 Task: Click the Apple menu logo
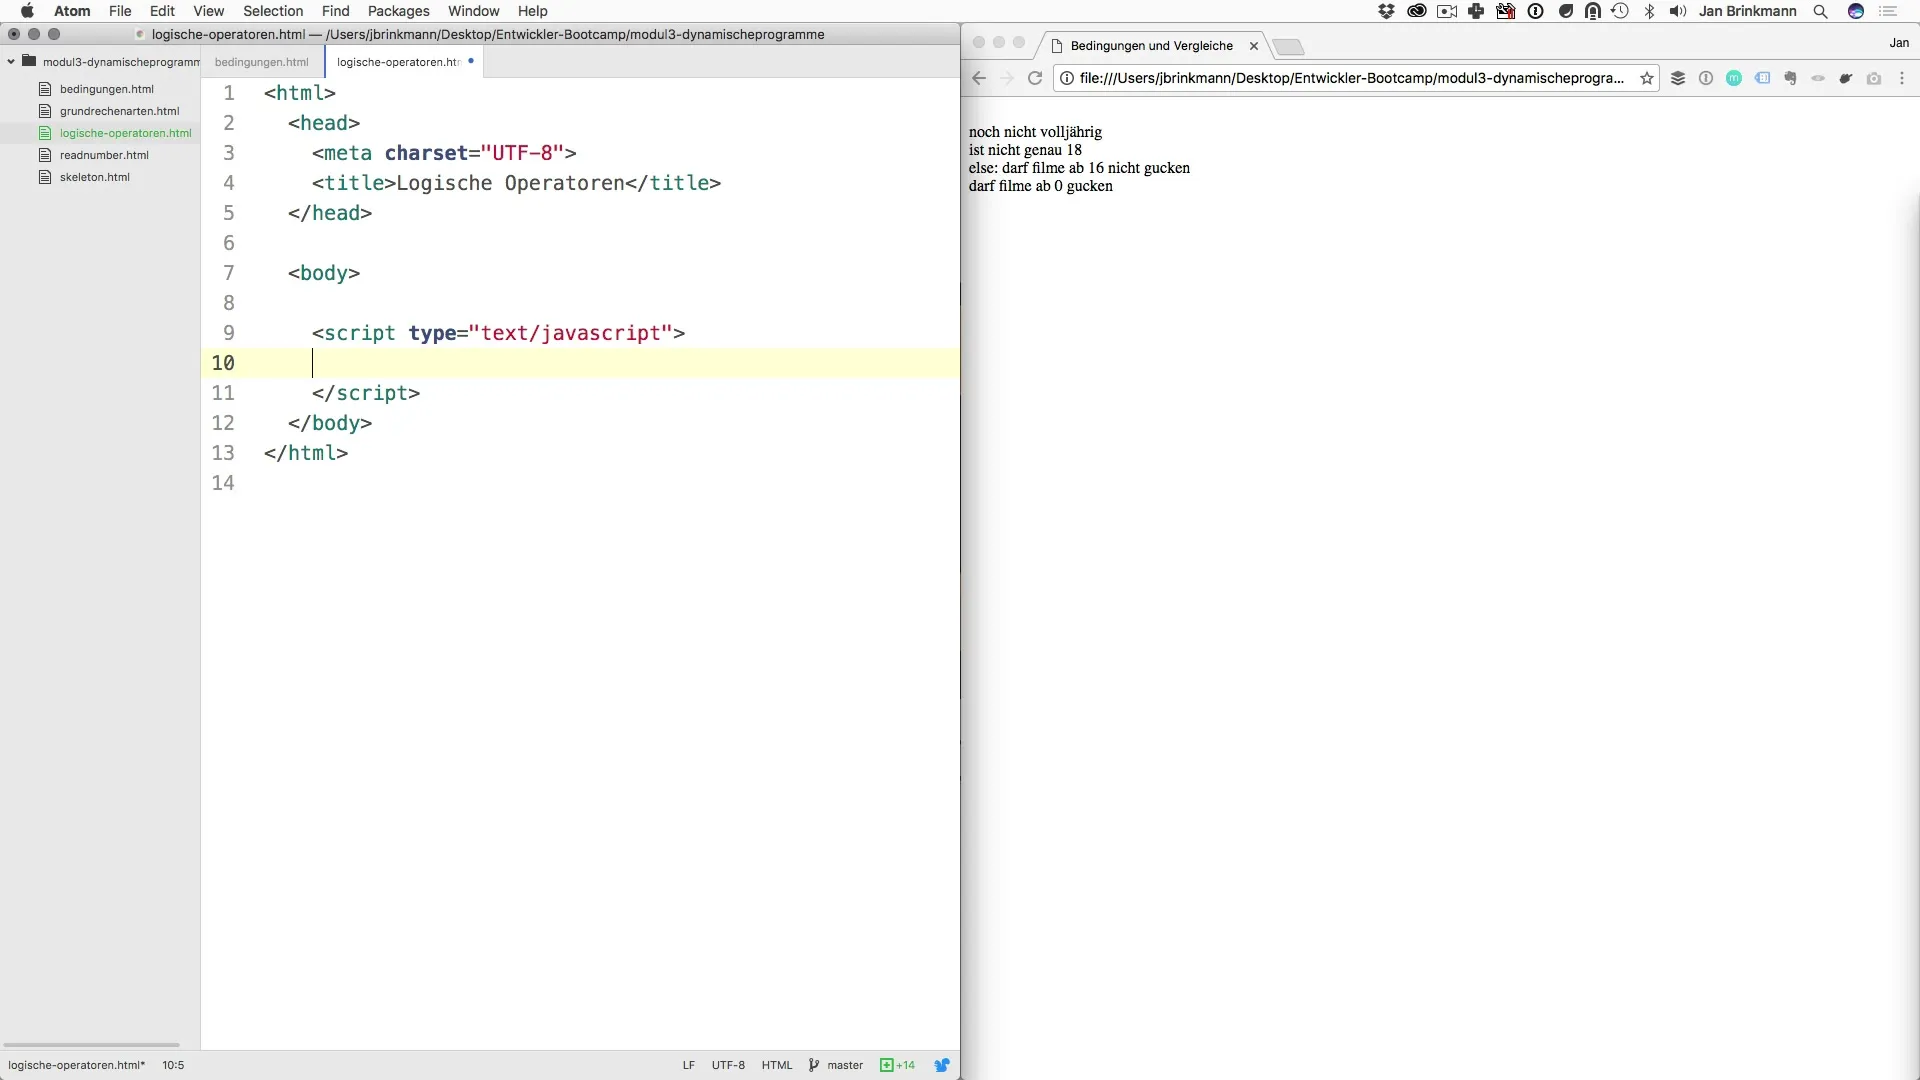27,11
